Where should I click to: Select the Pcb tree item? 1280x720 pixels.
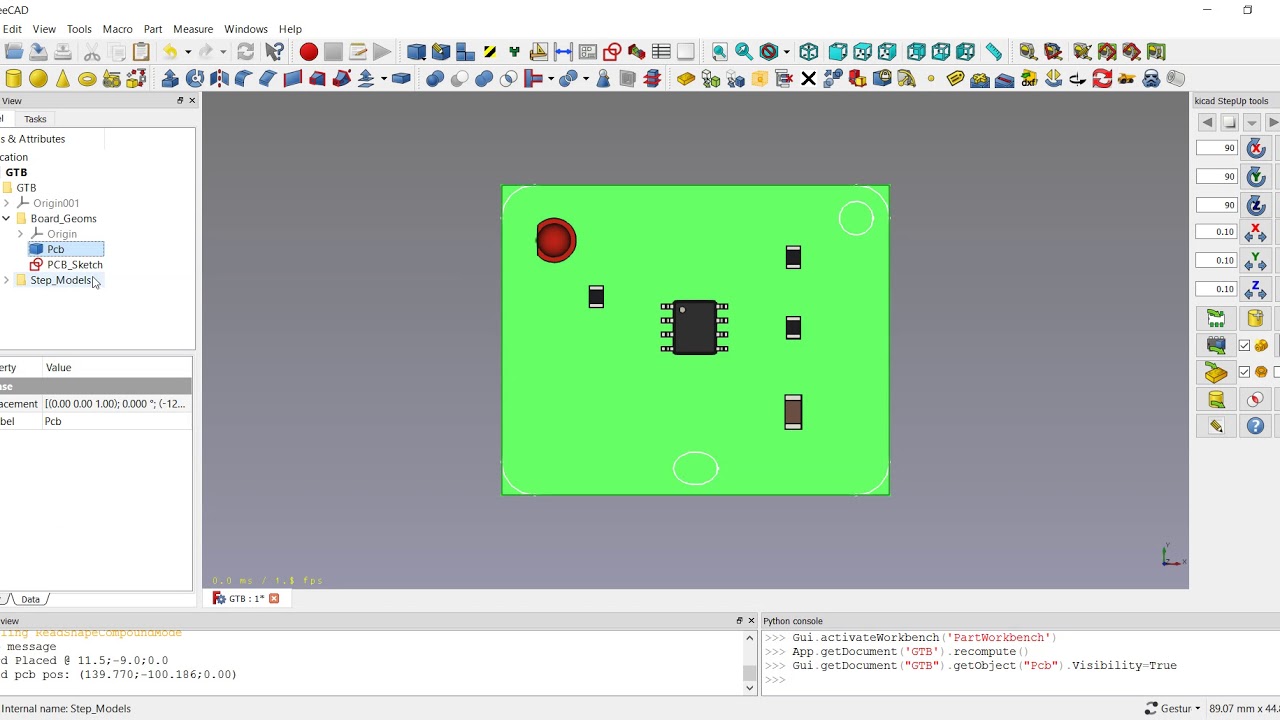[x=56, y=249]
